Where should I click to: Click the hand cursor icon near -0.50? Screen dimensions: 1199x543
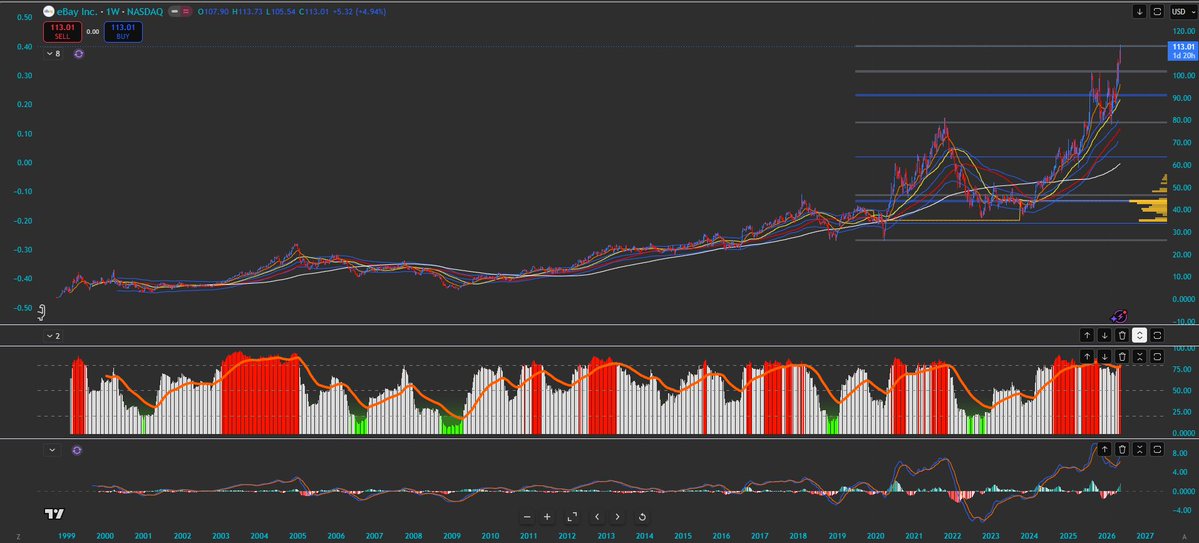(x=41, y=312)
